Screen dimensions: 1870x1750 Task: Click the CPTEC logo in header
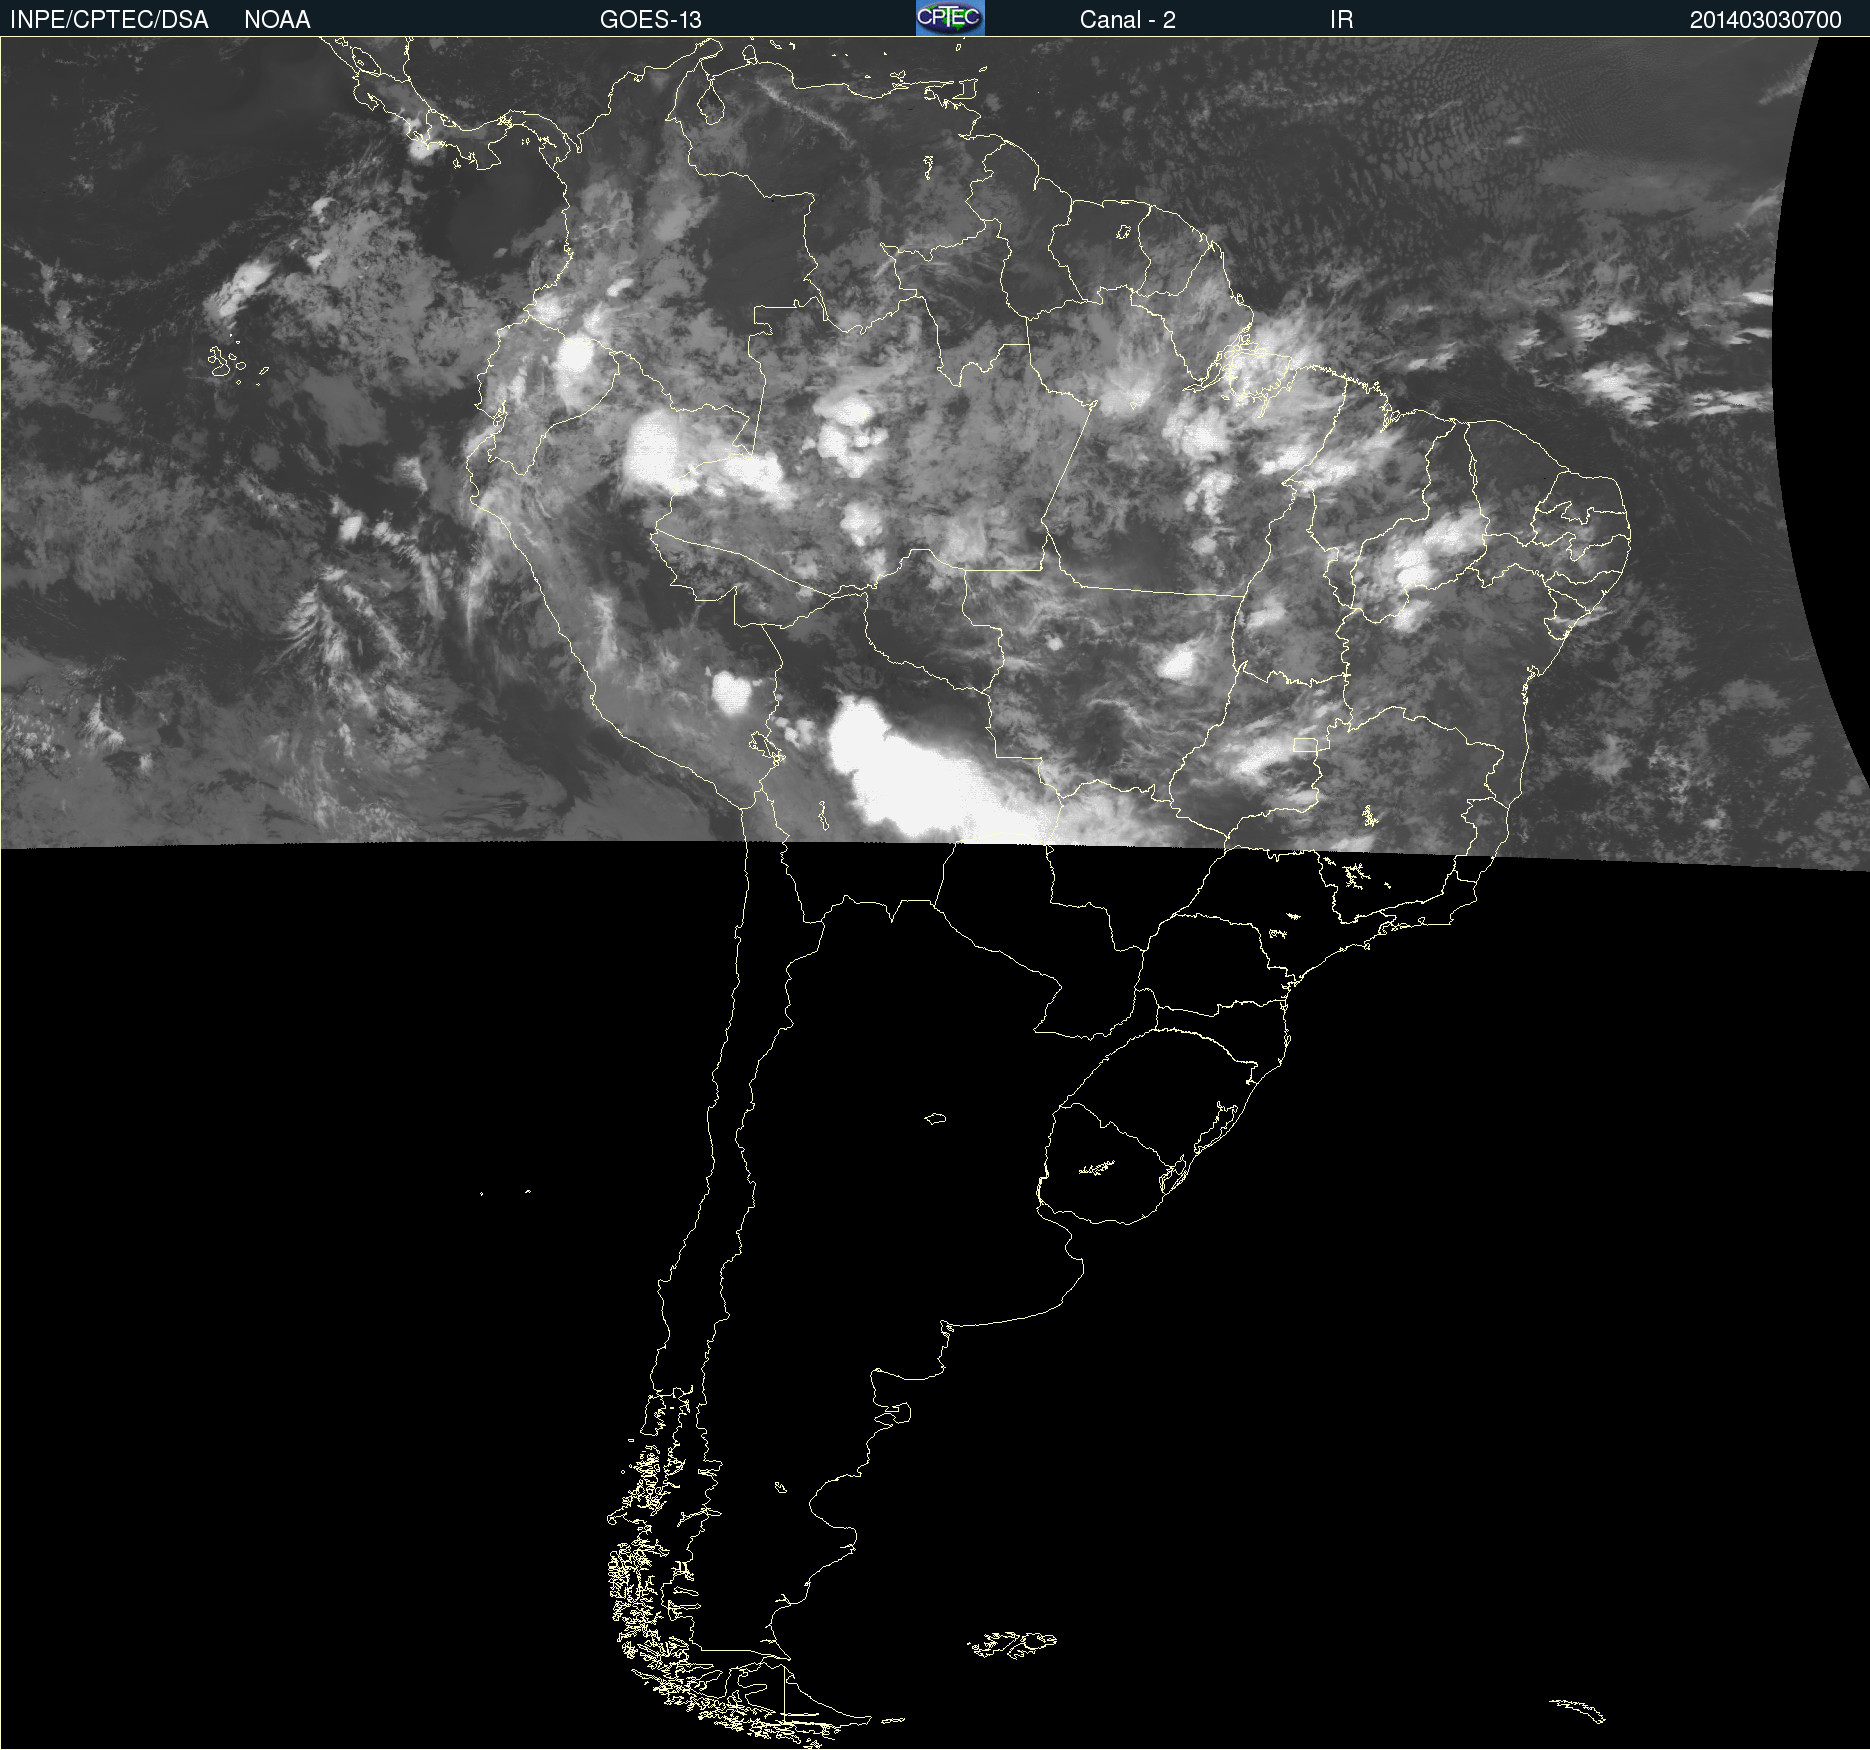point(950,18)
